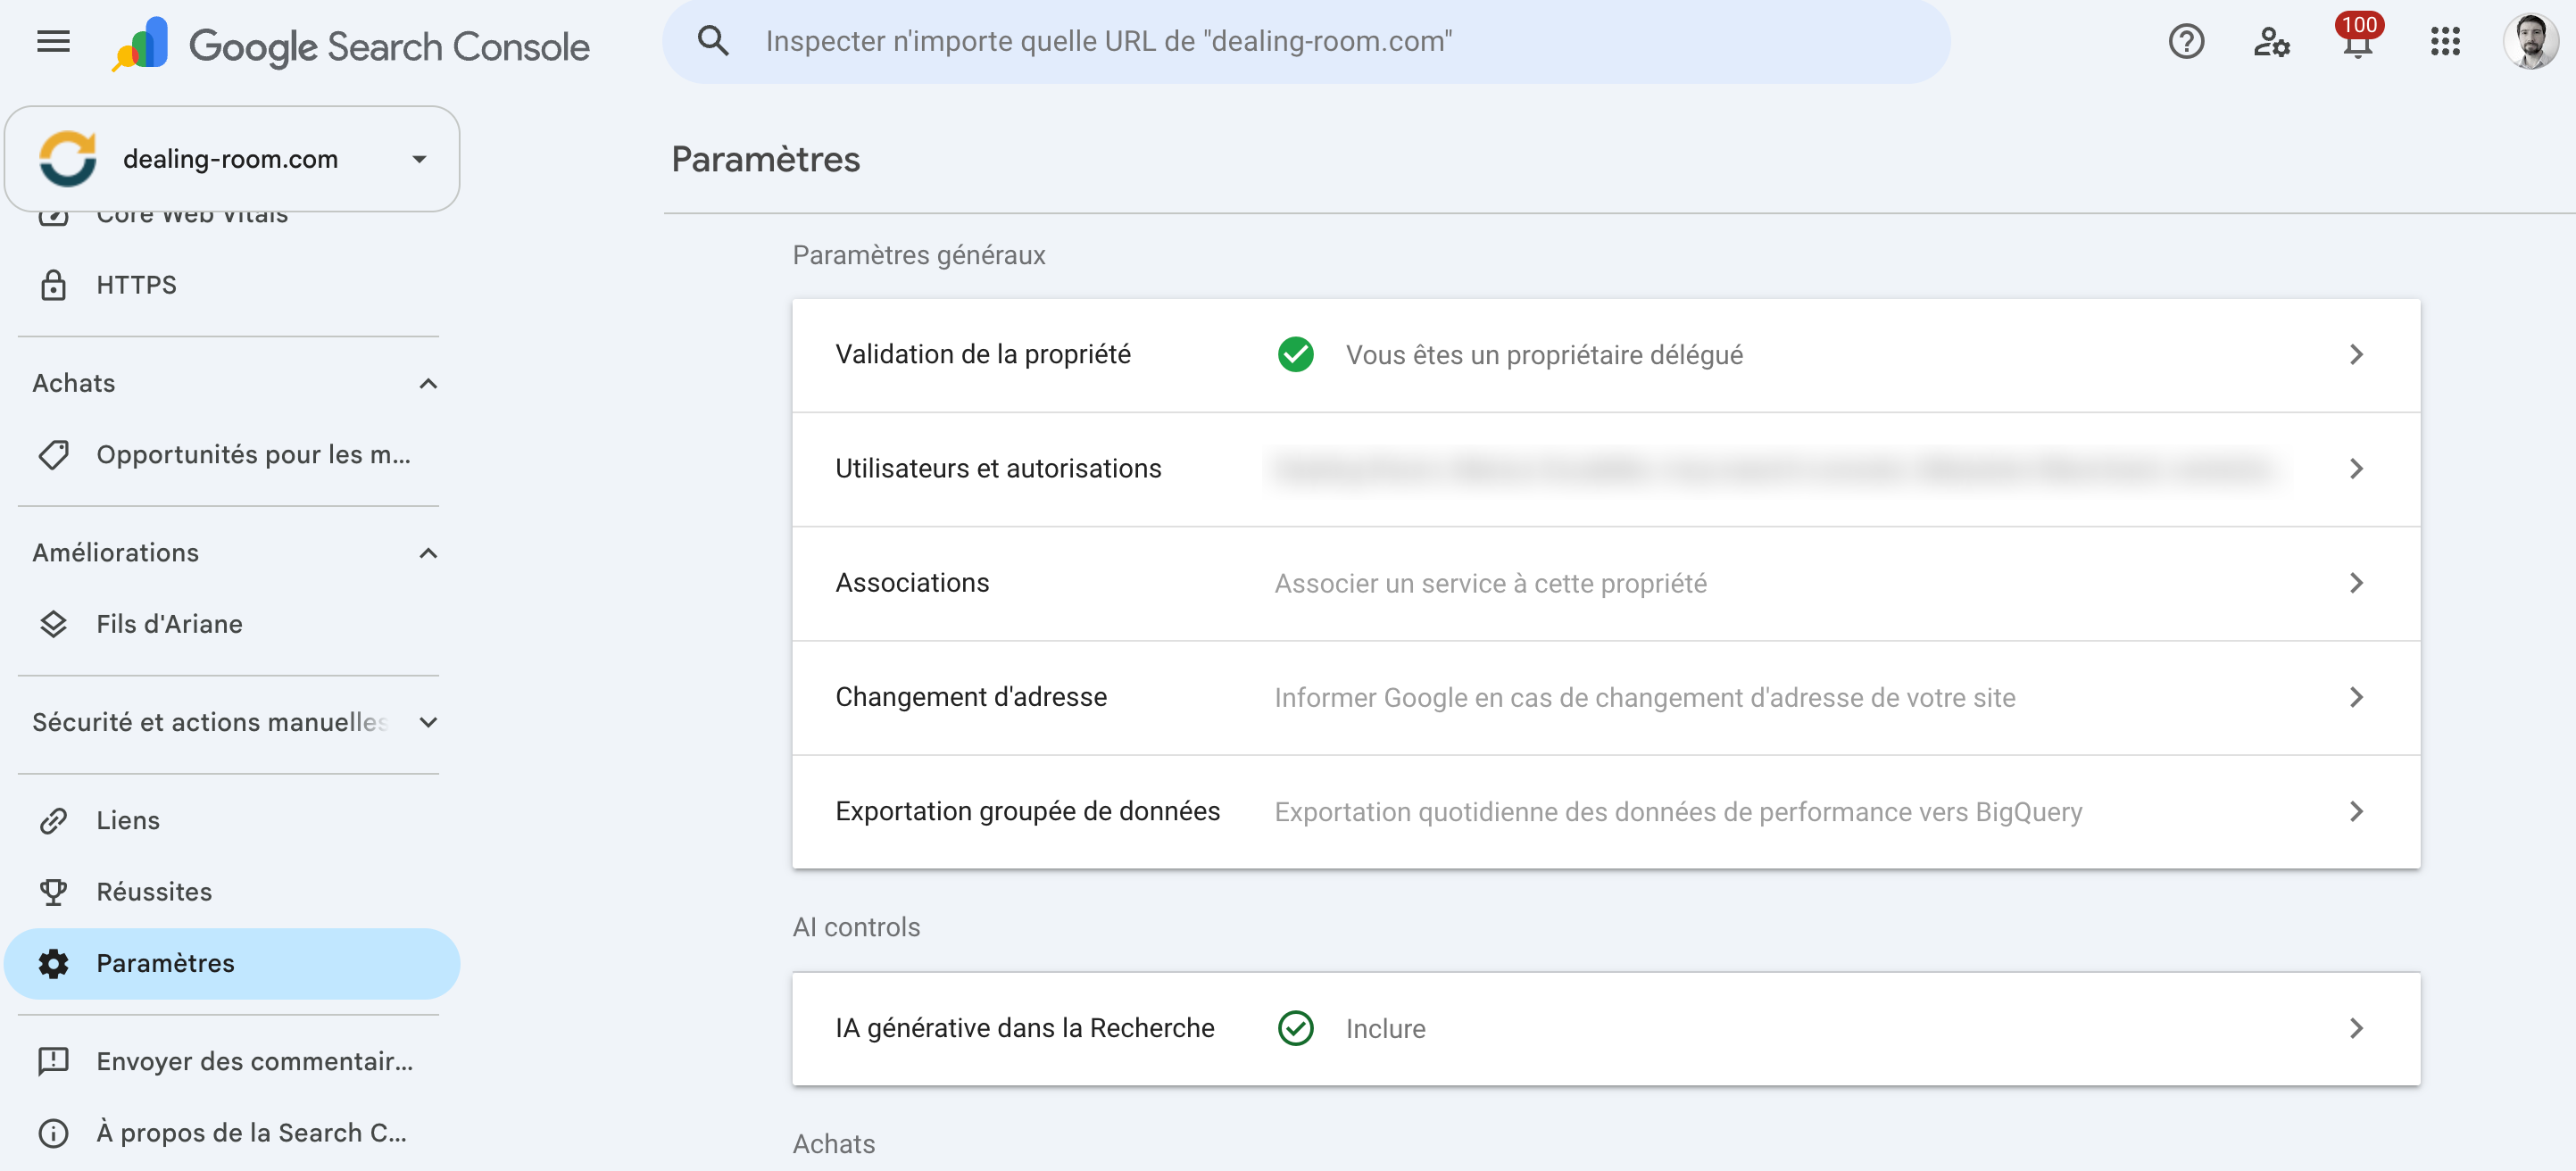The image size is (2576, 1171).
Task: Open the account profile avatar
Action: pyautogui.click(x=2530, y=42)
